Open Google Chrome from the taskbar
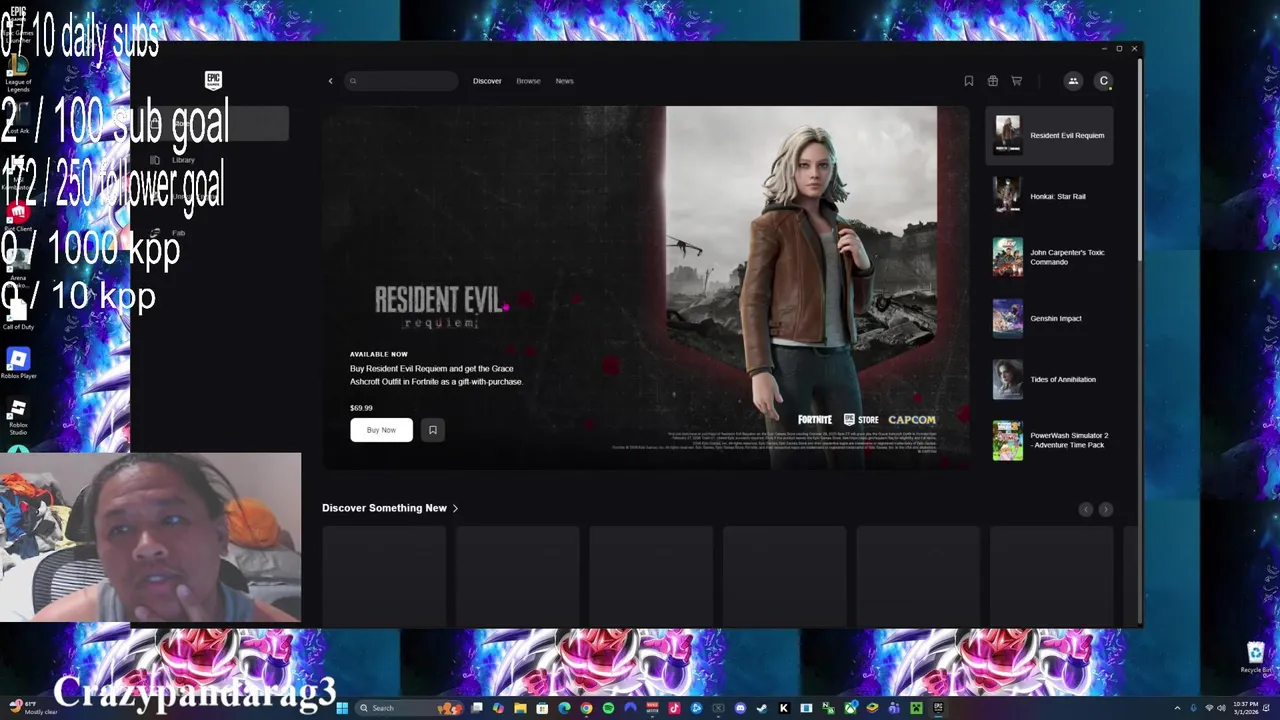The width and height of the screenshot is (1280, 720). pyautogui.click(x=586, y=708)
